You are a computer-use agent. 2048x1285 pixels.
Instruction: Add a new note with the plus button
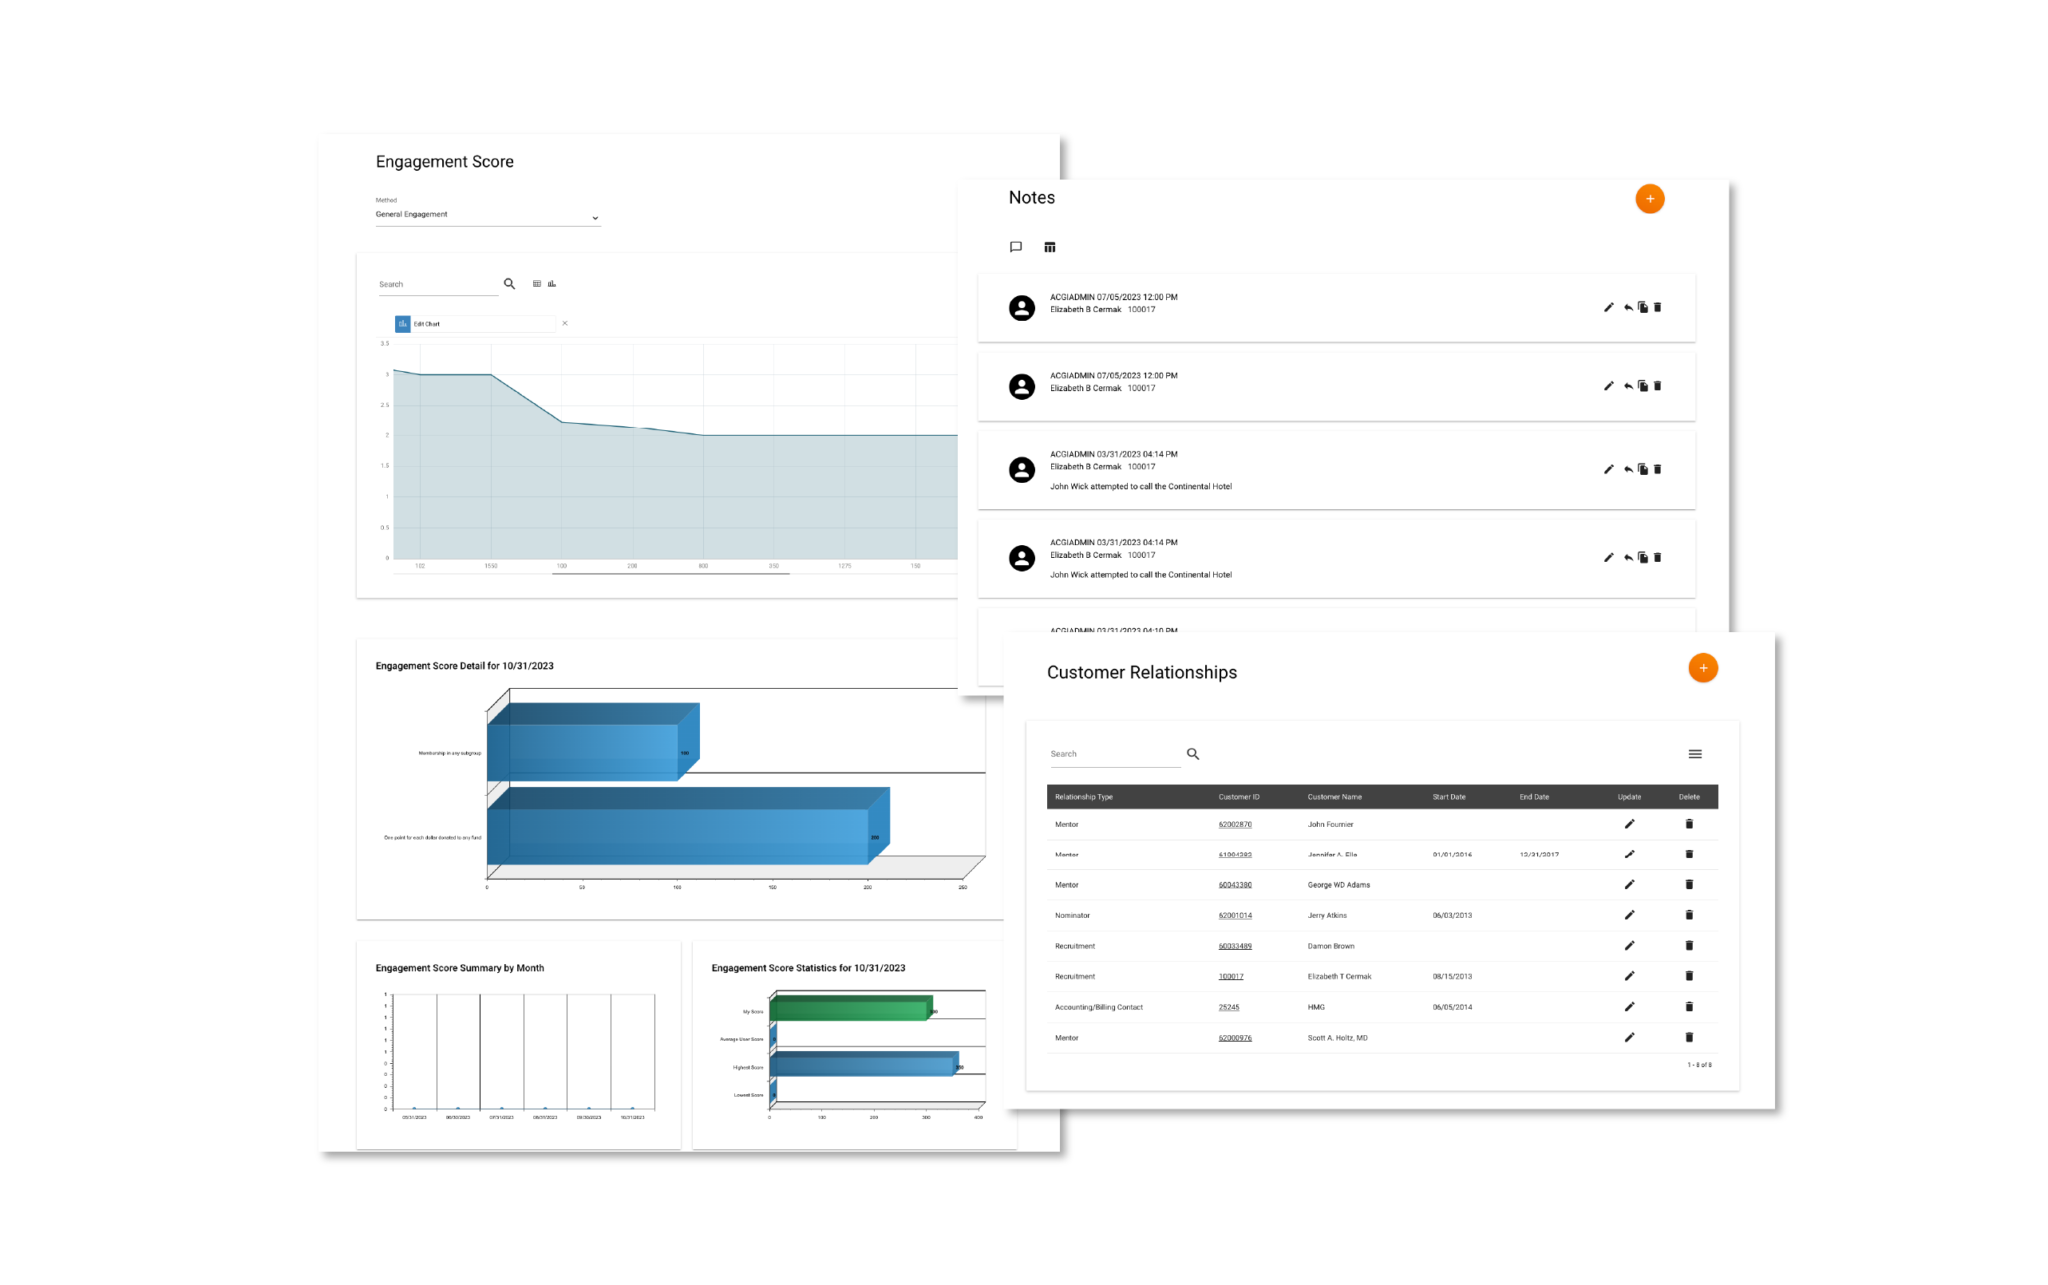pos(1650,198)
